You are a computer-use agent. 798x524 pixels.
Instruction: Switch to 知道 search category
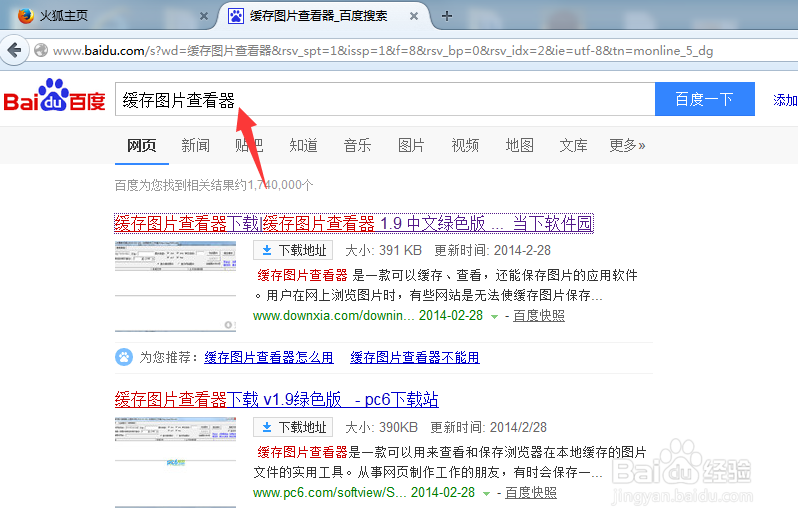pos(303,145)
